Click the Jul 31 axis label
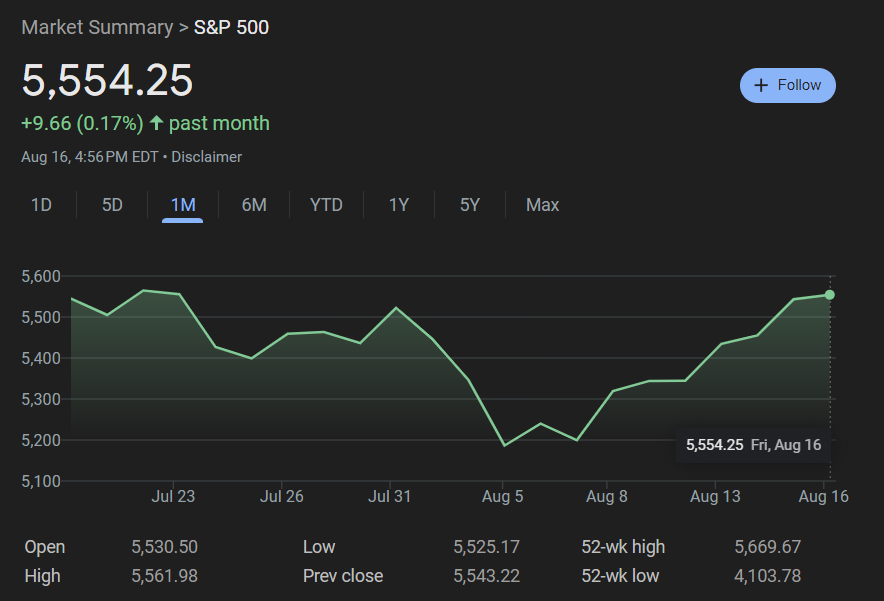The height and width of the screenshot is (601, 884). (390, 497)
